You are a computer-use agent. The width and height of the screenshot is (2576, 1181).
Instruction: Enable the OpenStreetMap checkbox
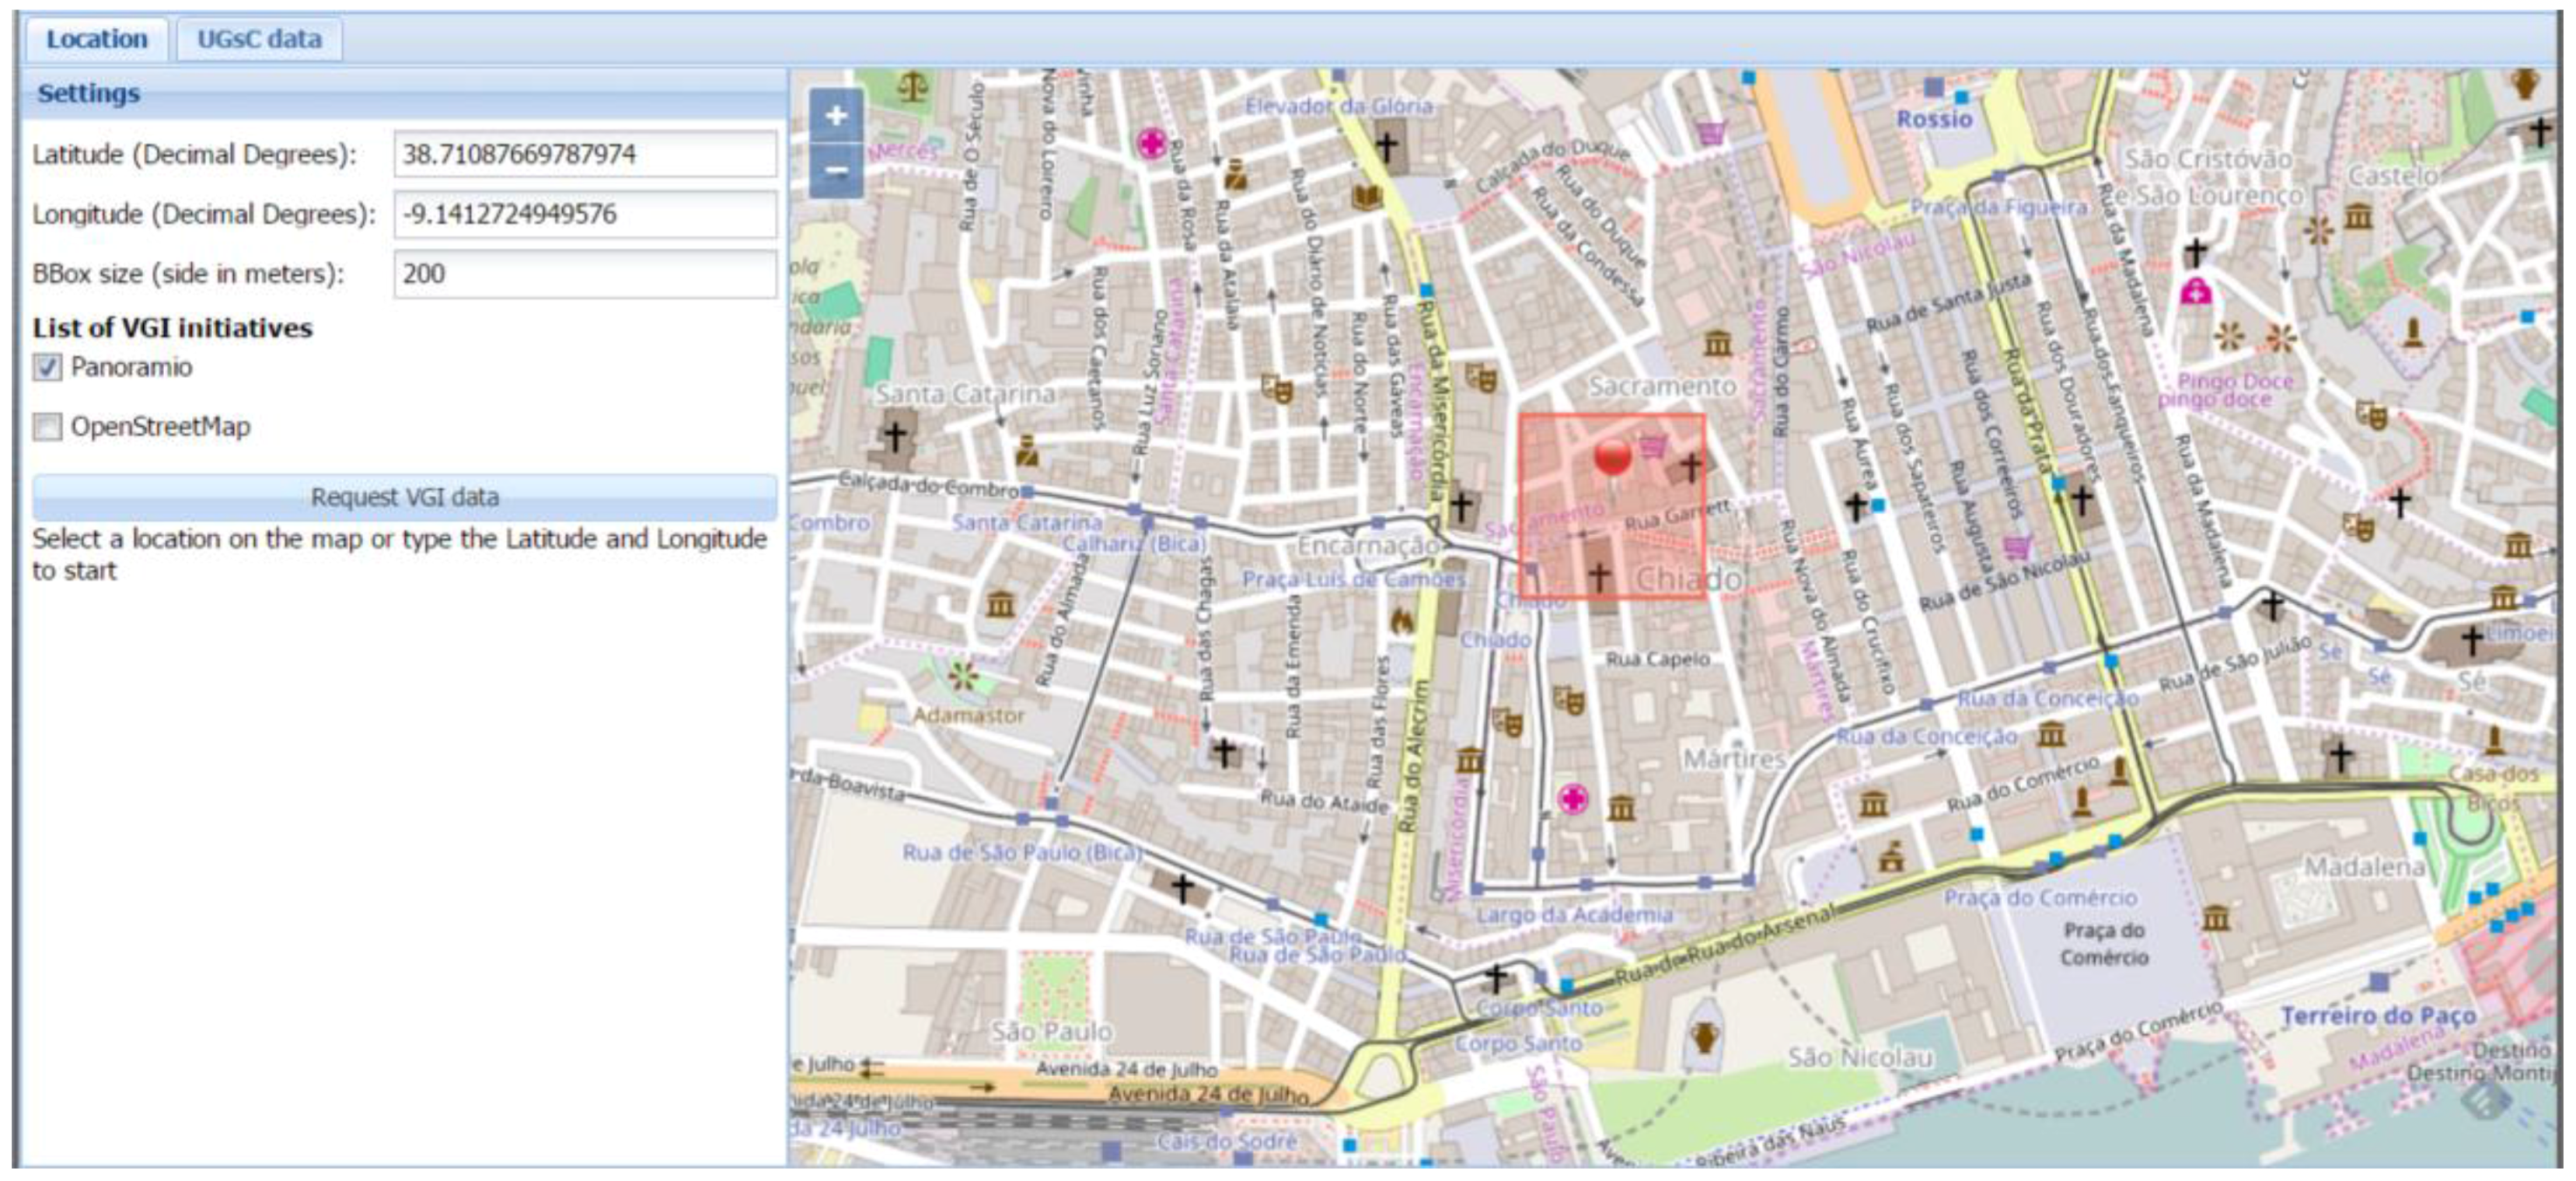coord(47,427)
